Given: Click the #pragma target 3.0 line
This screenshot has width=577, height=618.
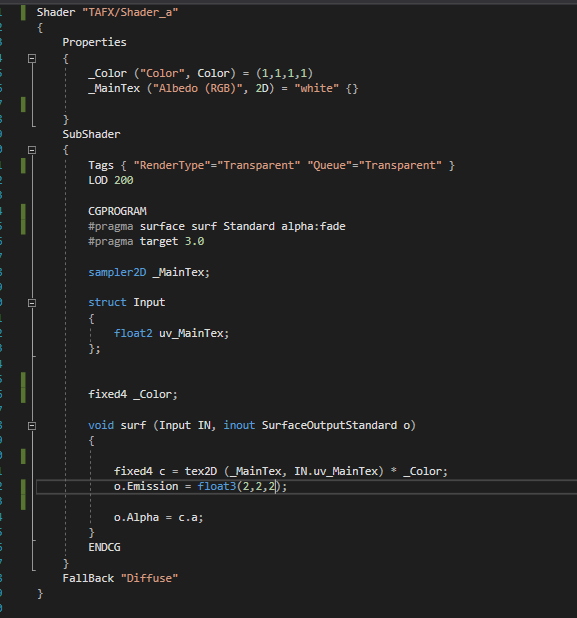Looking at the screenshot, I should [146, 241].
